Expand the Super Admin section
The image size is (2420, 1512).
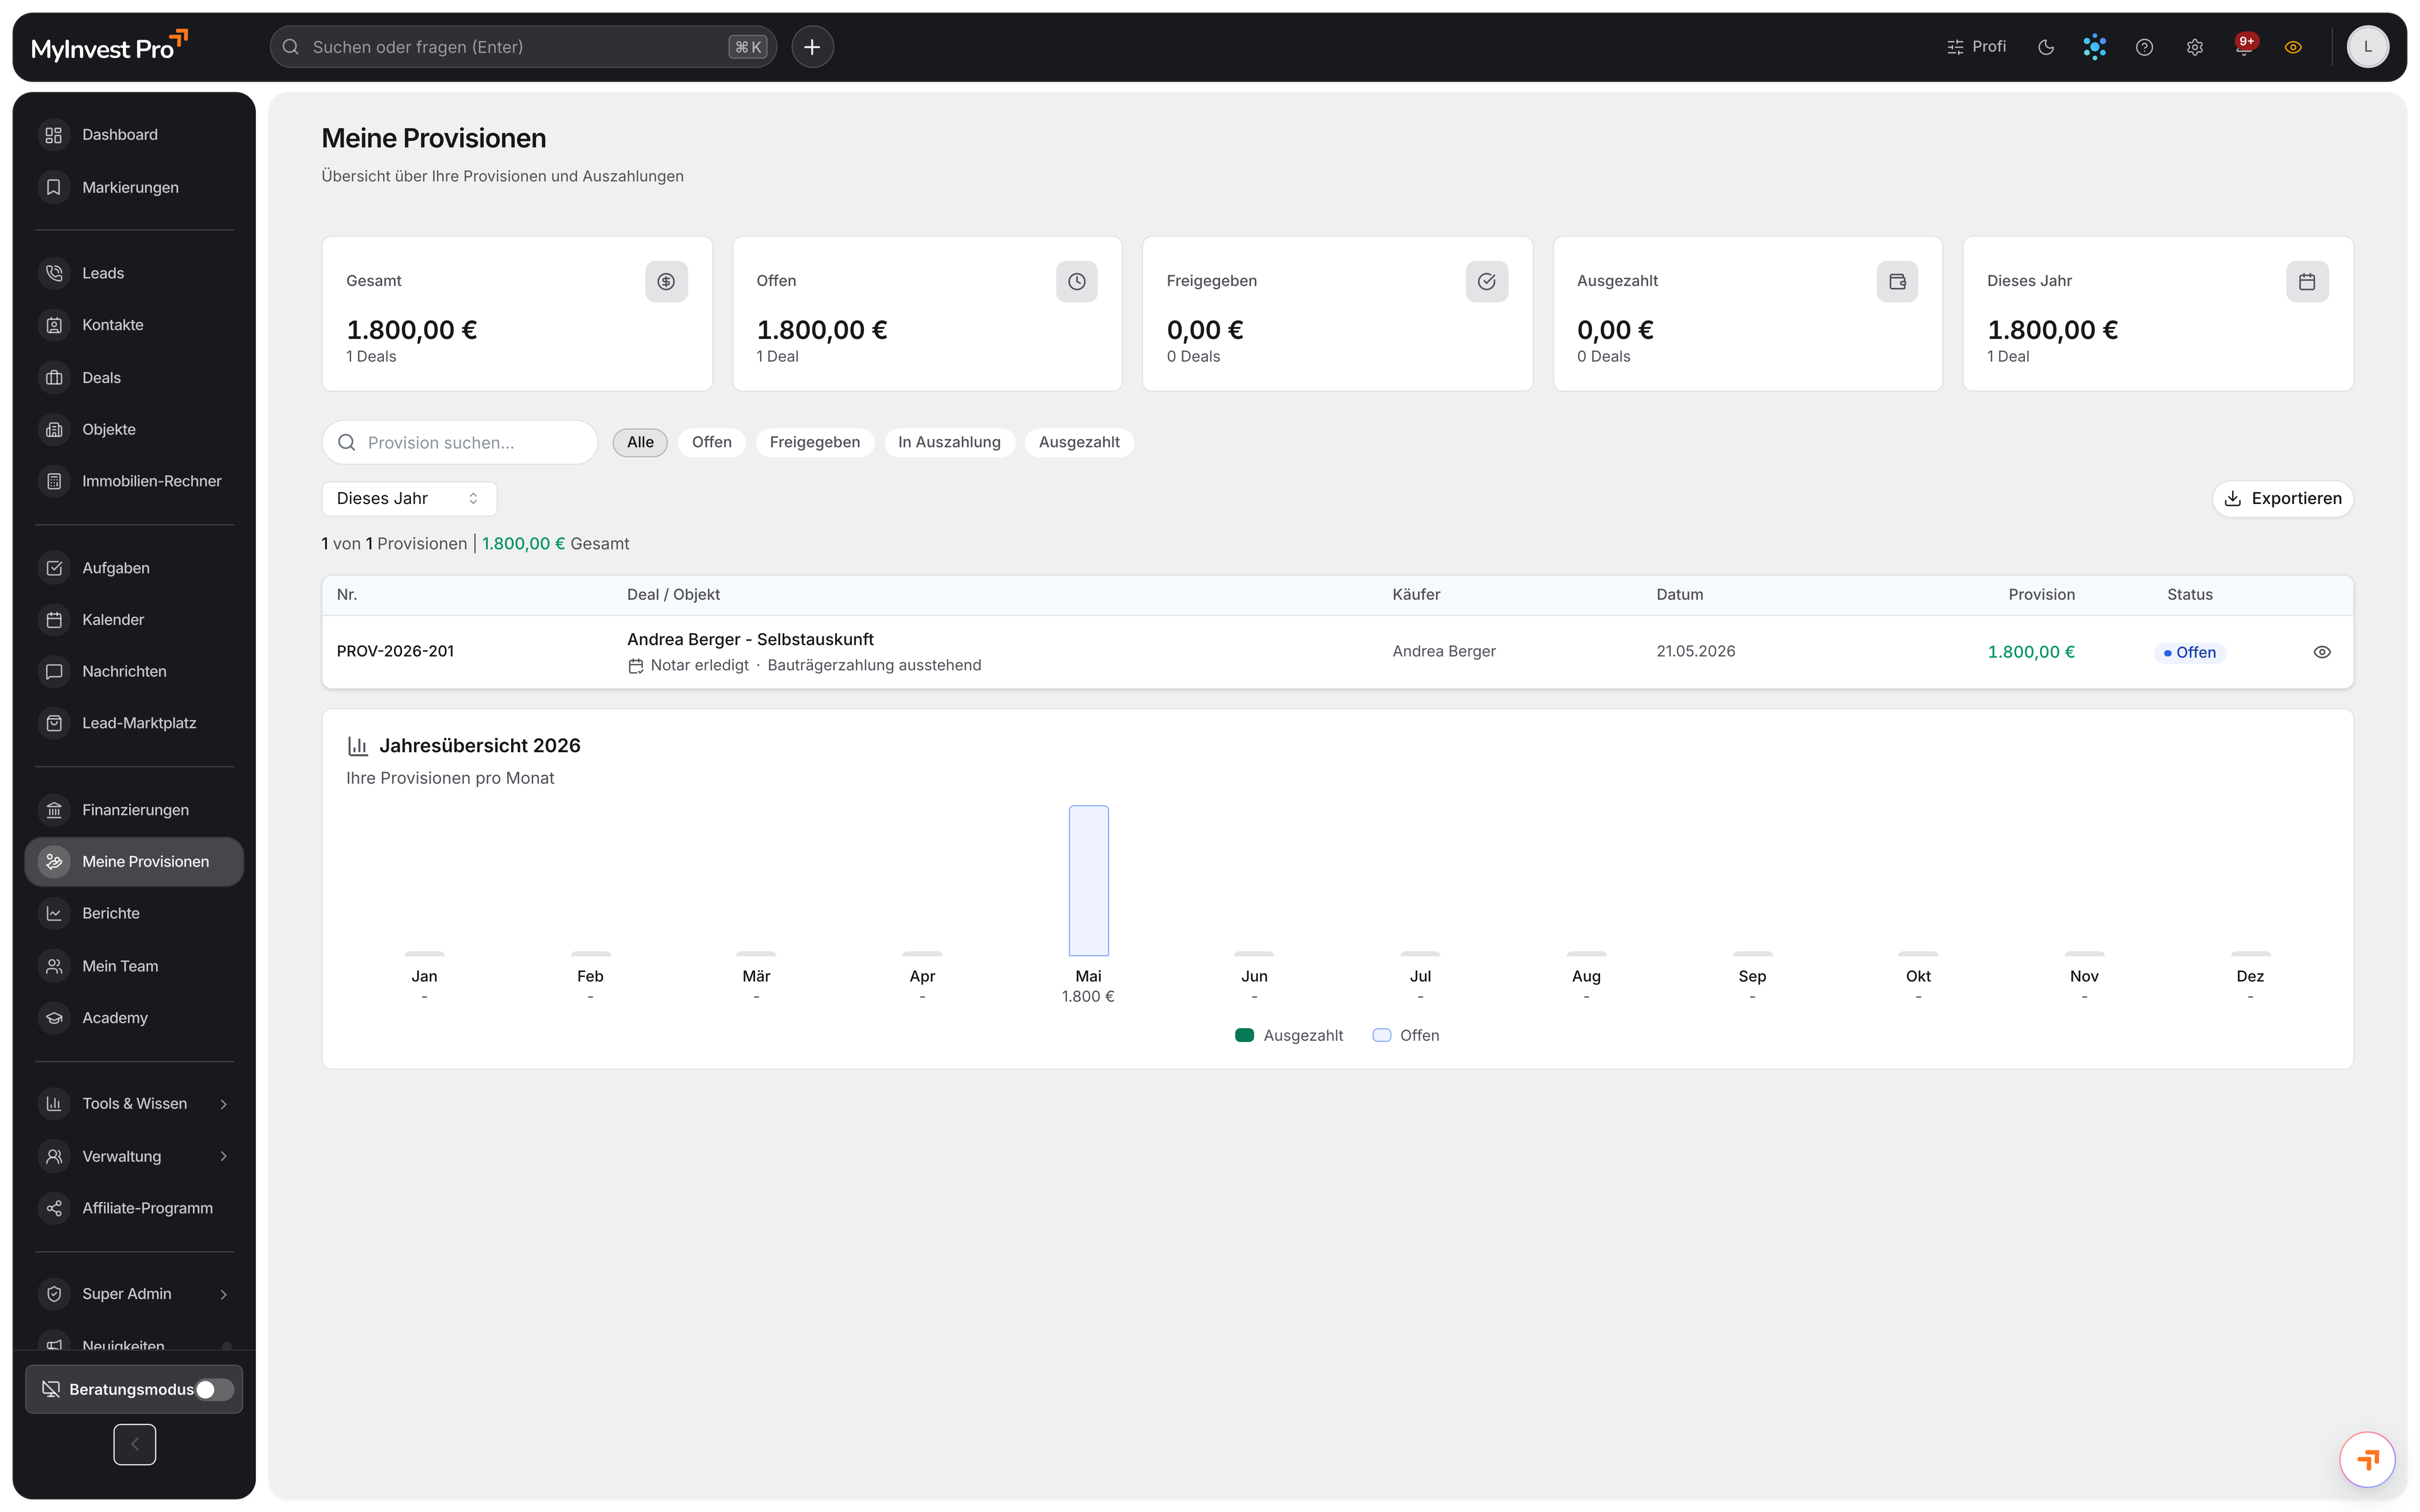pyautogui.click(x=134, y=1294)
